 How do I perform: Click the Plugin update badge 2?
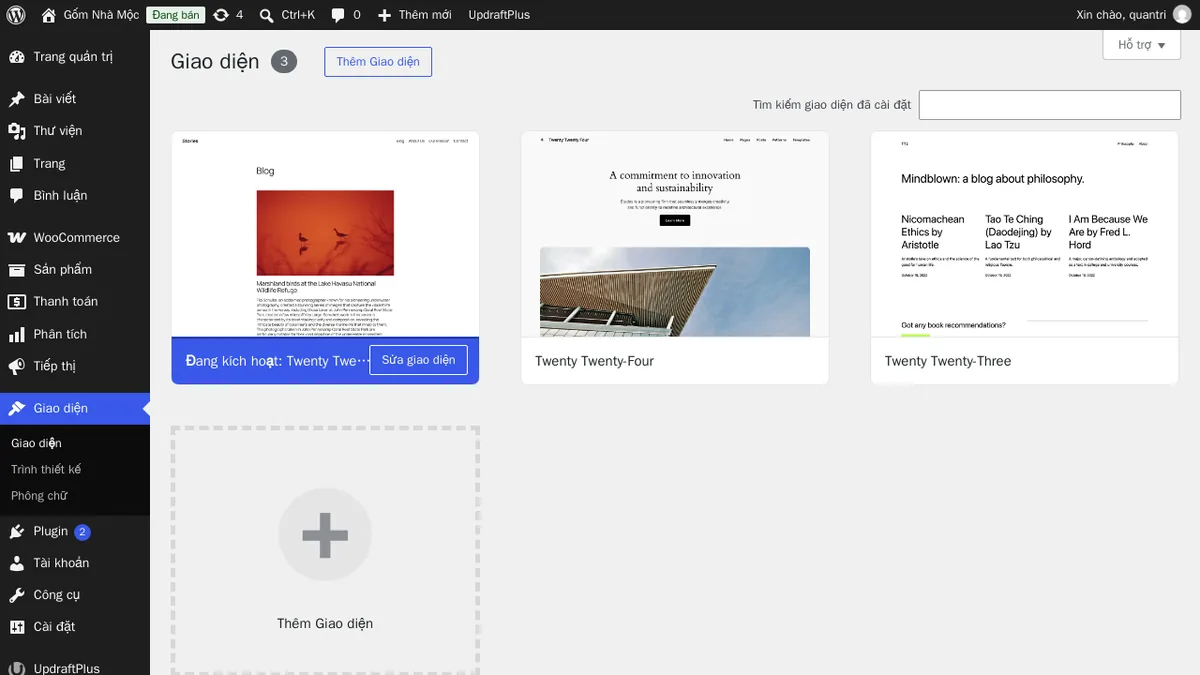tap(82, 532)
